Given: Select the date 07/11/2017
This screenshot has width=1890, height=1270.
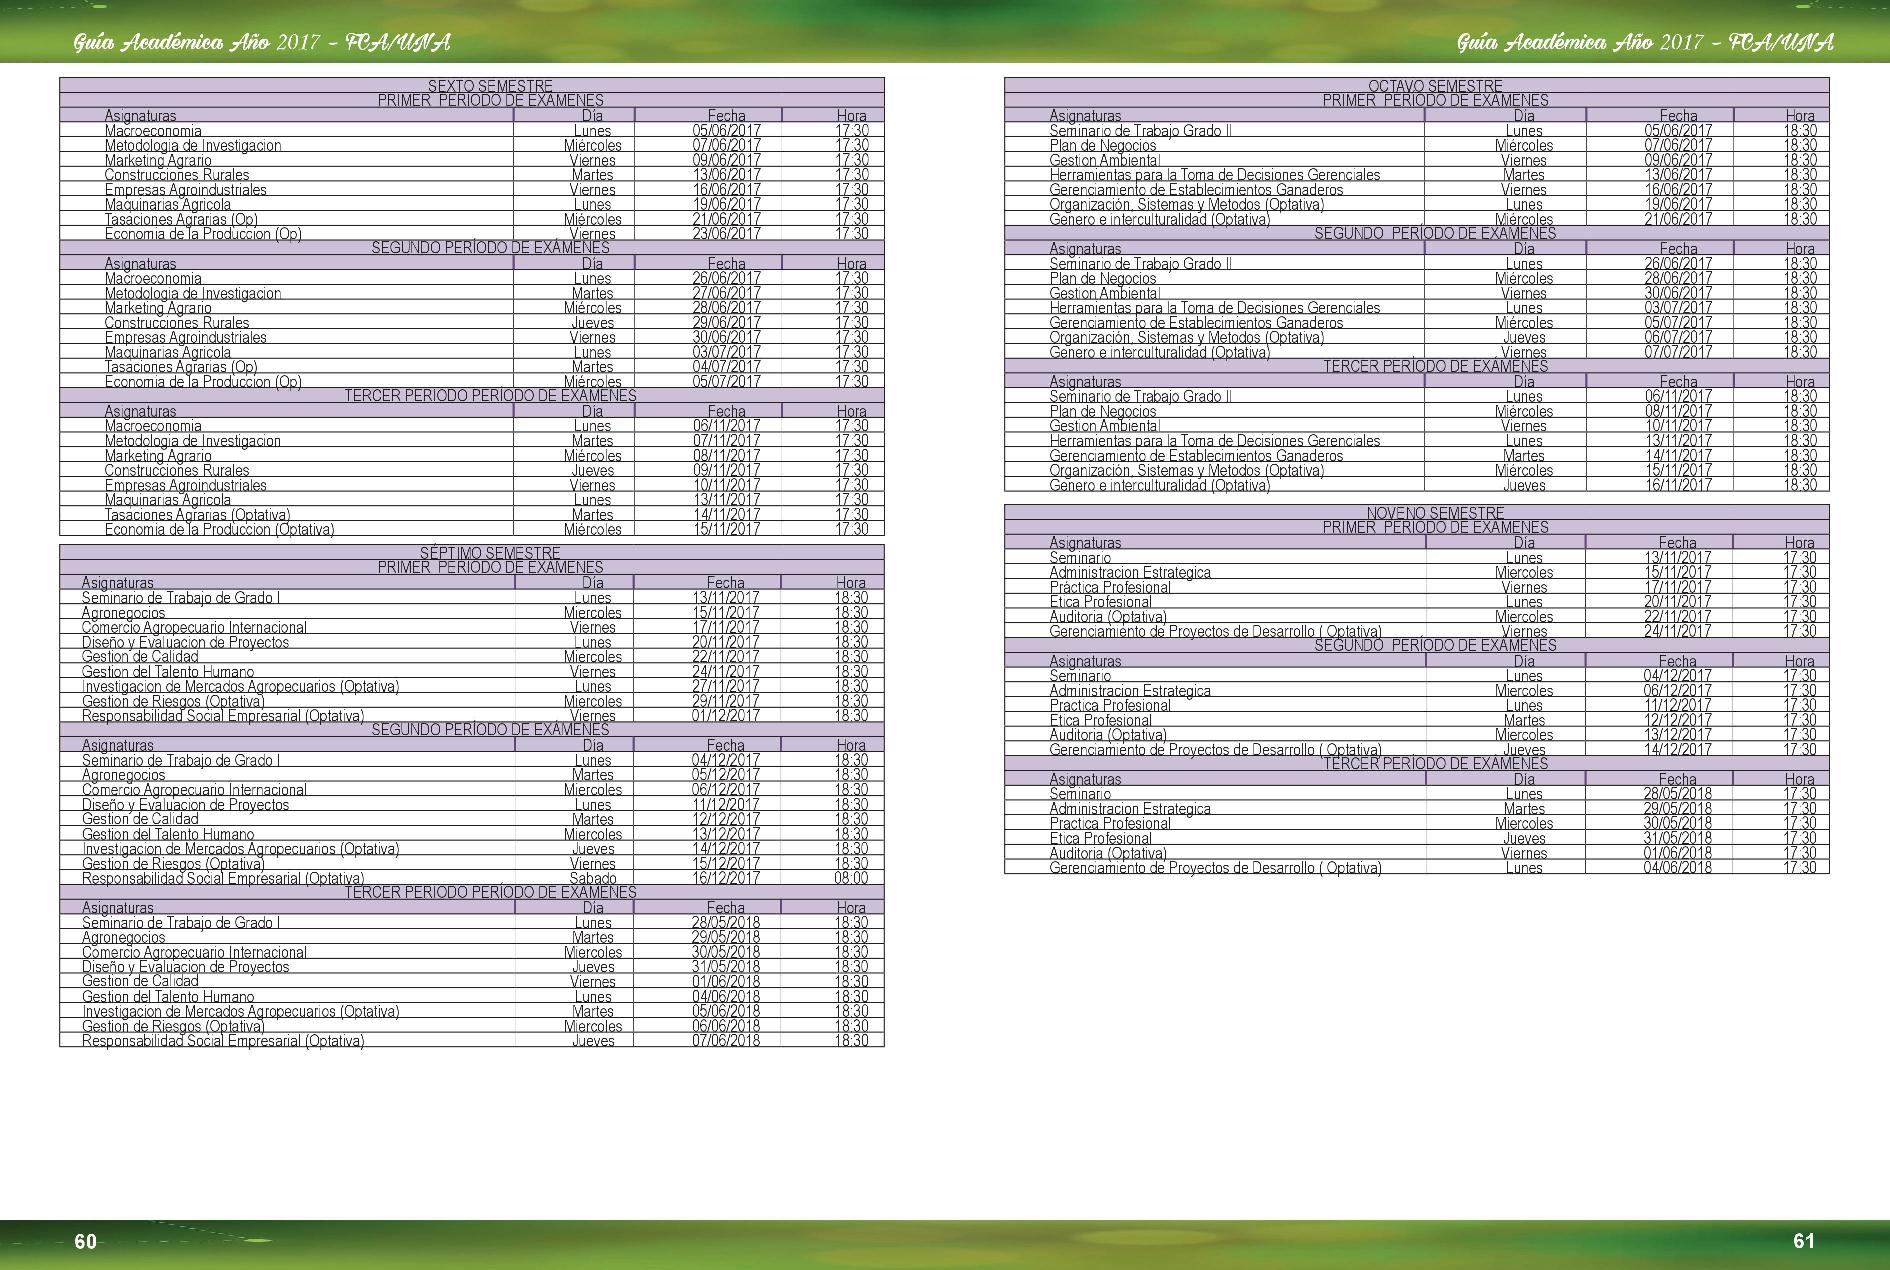Looking at the screenshot, I should coord(727,440).
